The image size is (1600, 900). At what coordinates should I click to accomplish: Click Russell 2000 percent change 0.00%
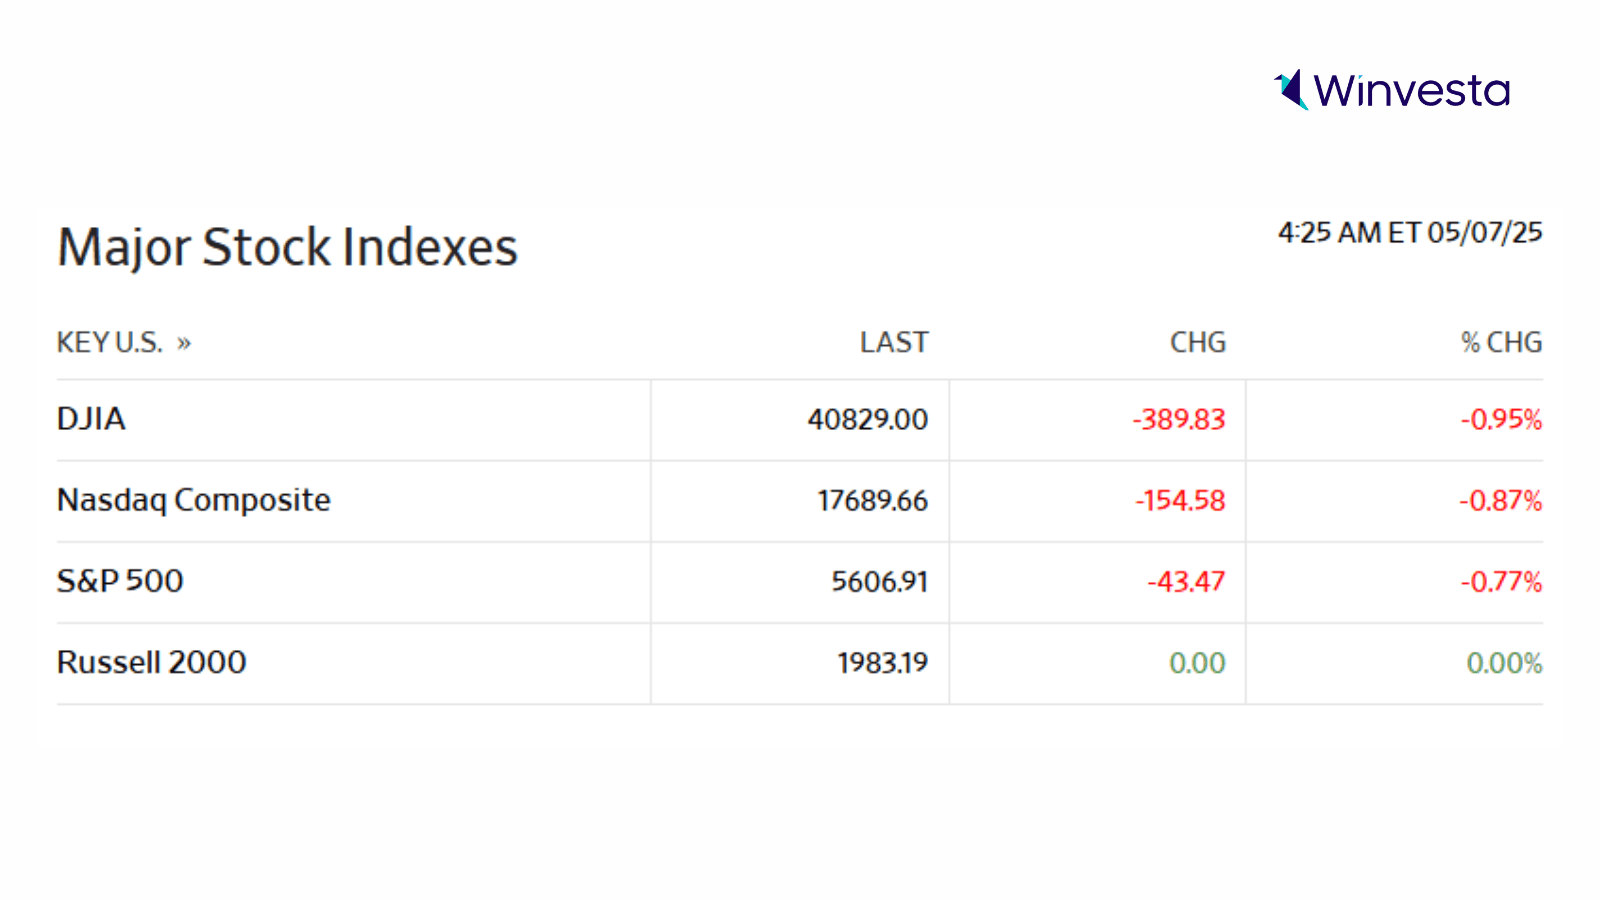[1504, 663]
